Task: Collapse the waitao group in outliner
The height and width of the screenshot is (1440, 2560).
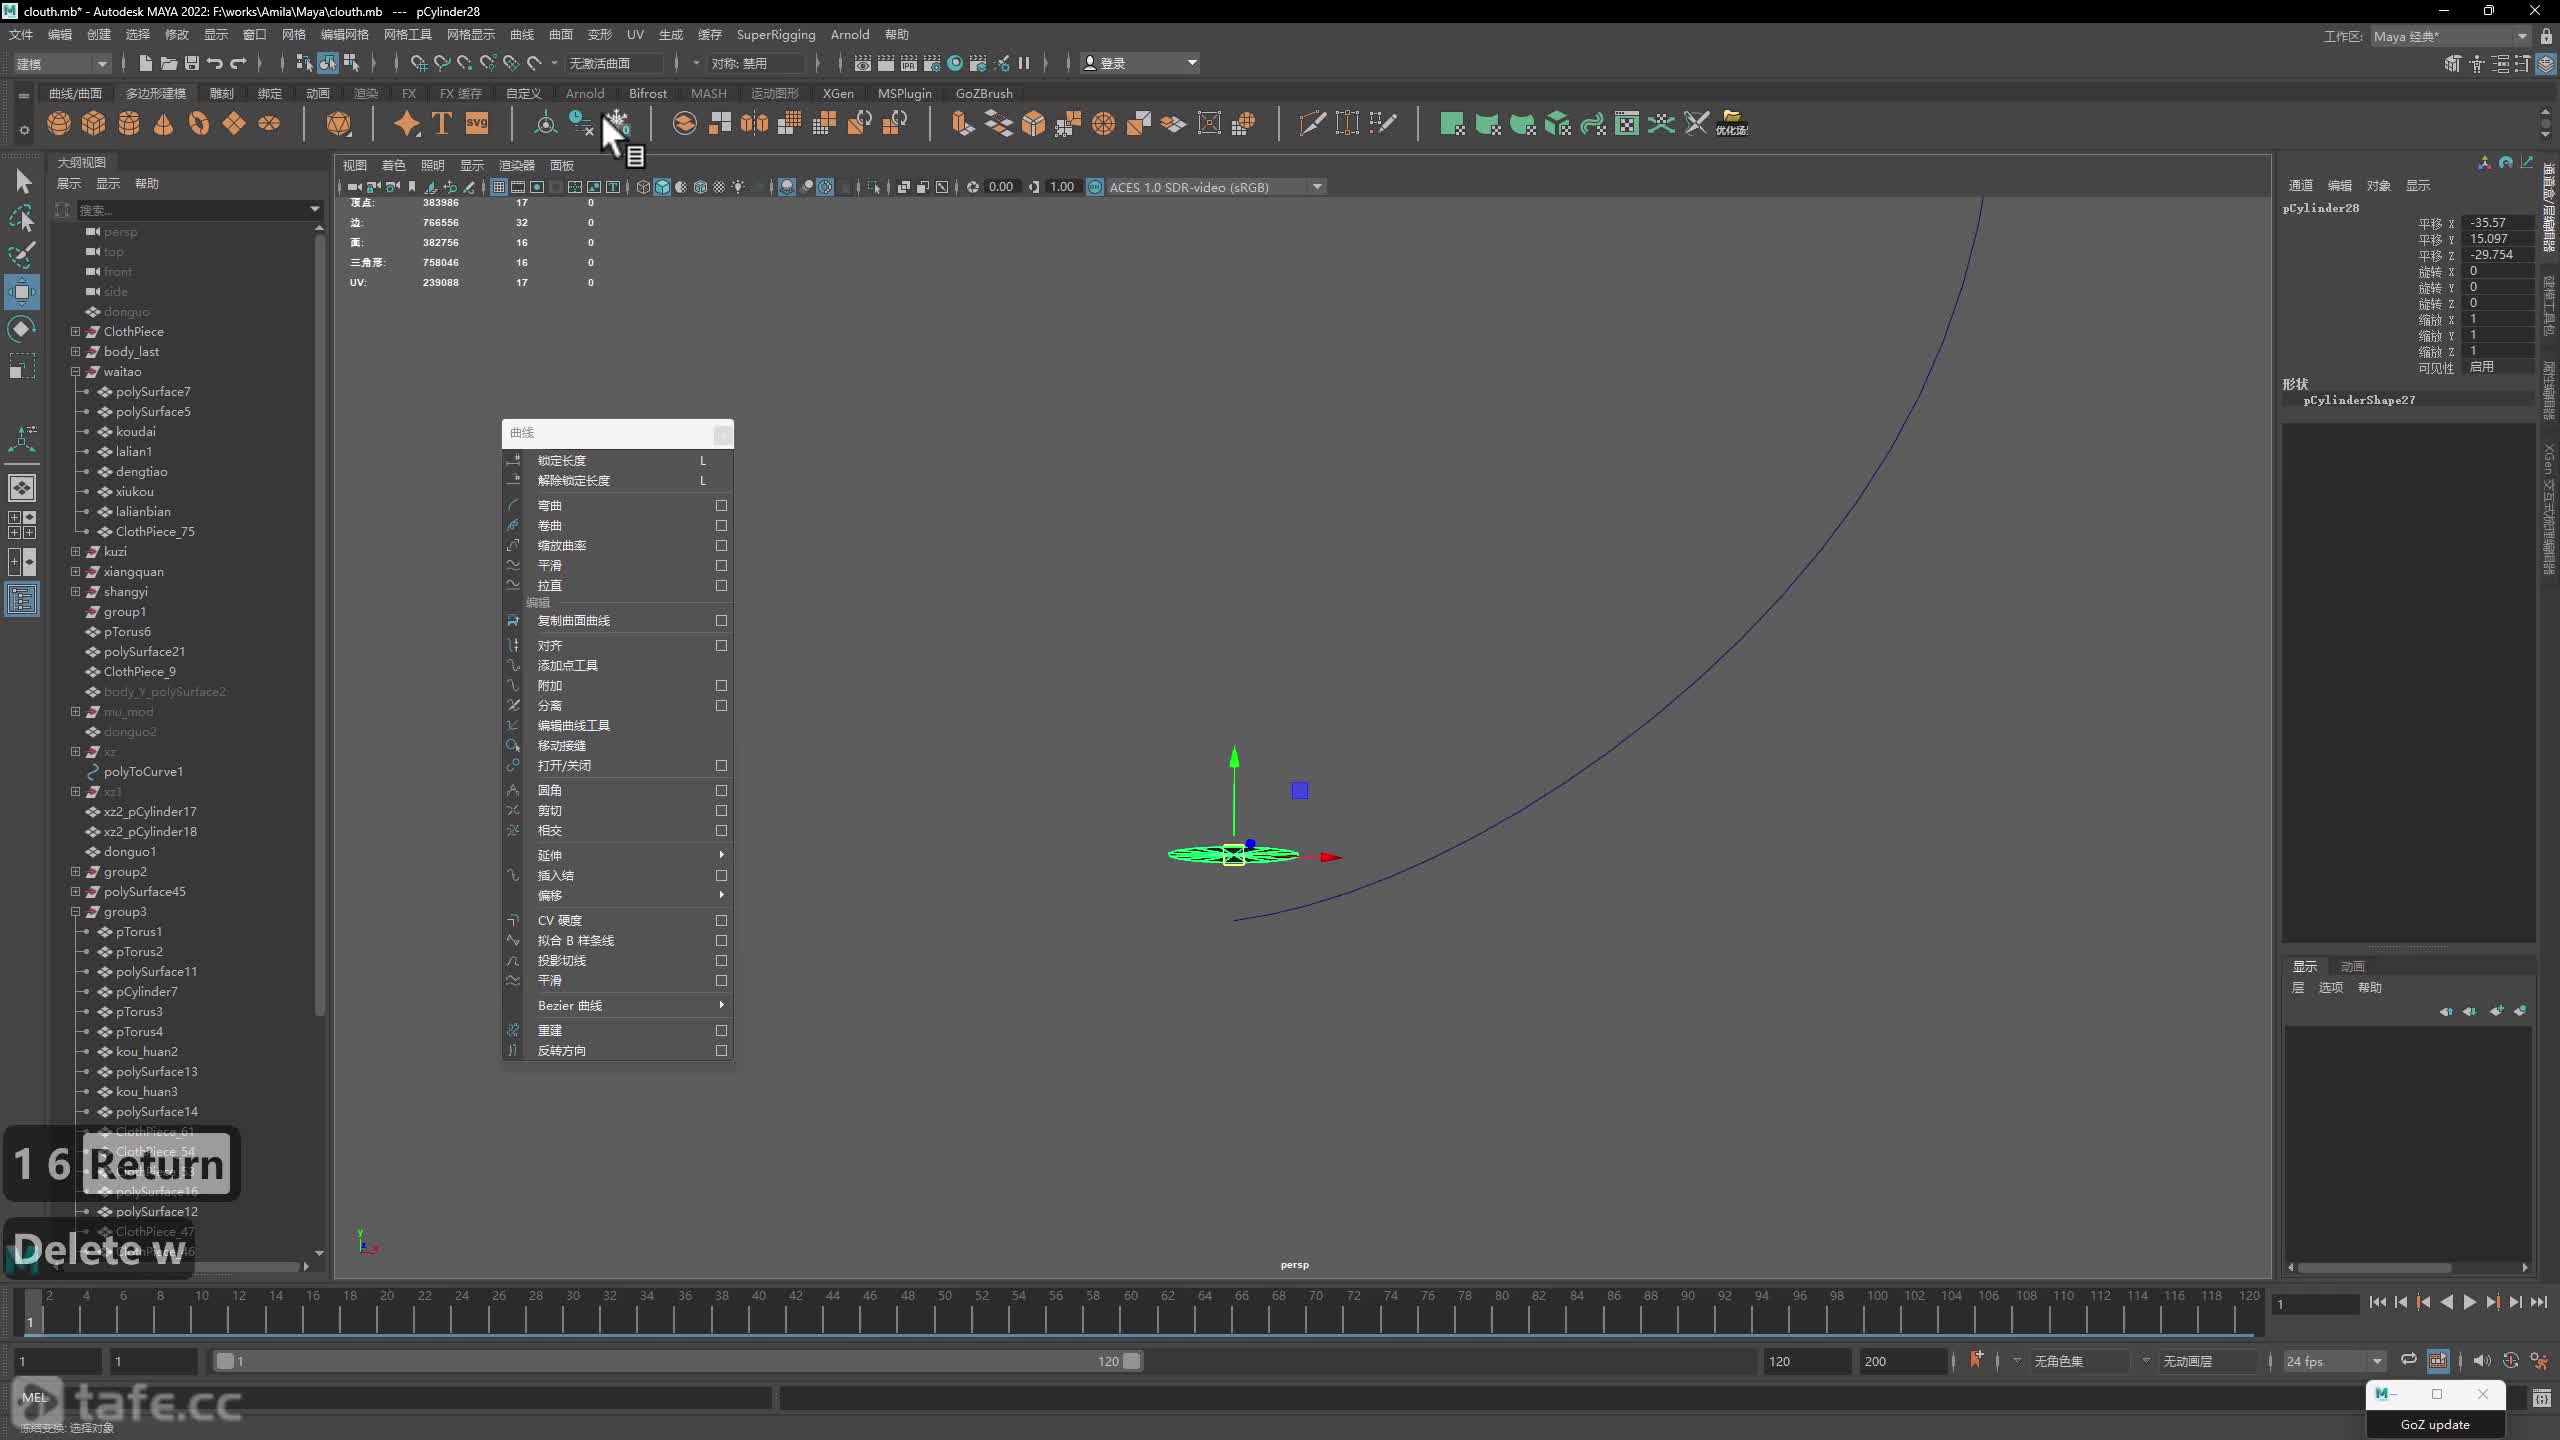Action: [x=75, y=371]
